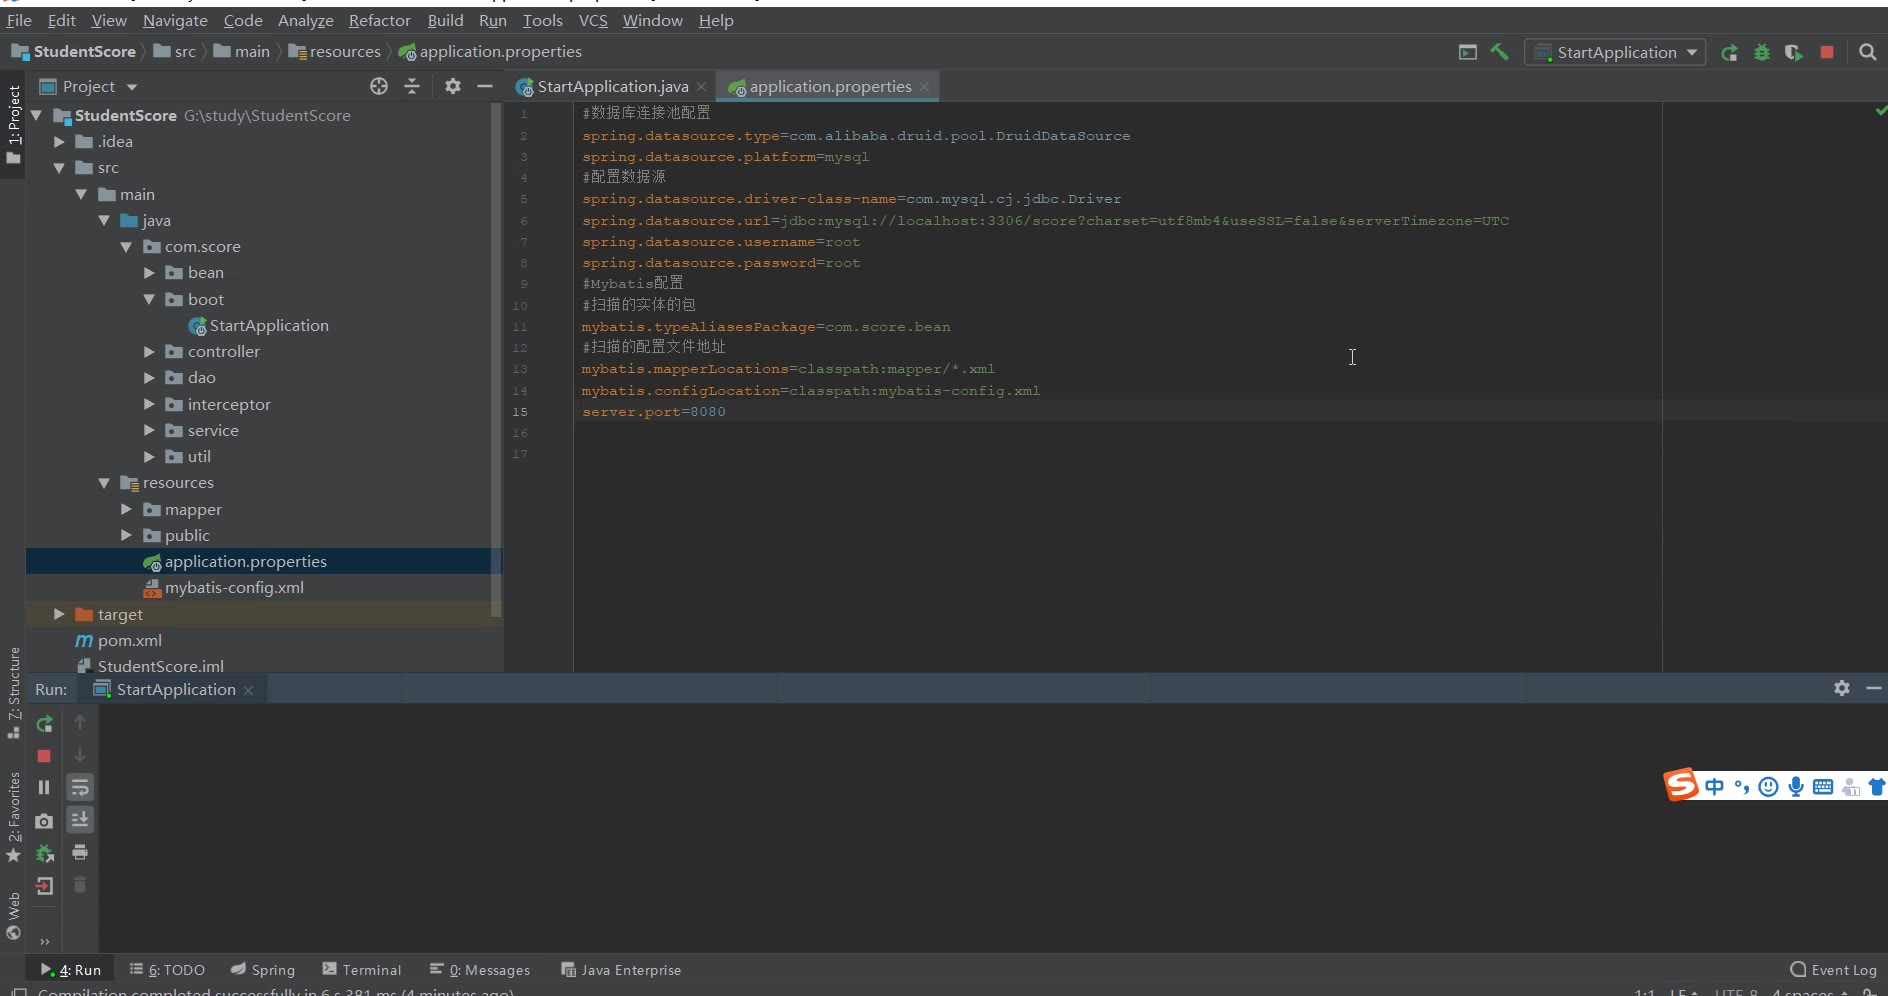Open the StartApplication run configuration dropdown

click(1616, 52)
